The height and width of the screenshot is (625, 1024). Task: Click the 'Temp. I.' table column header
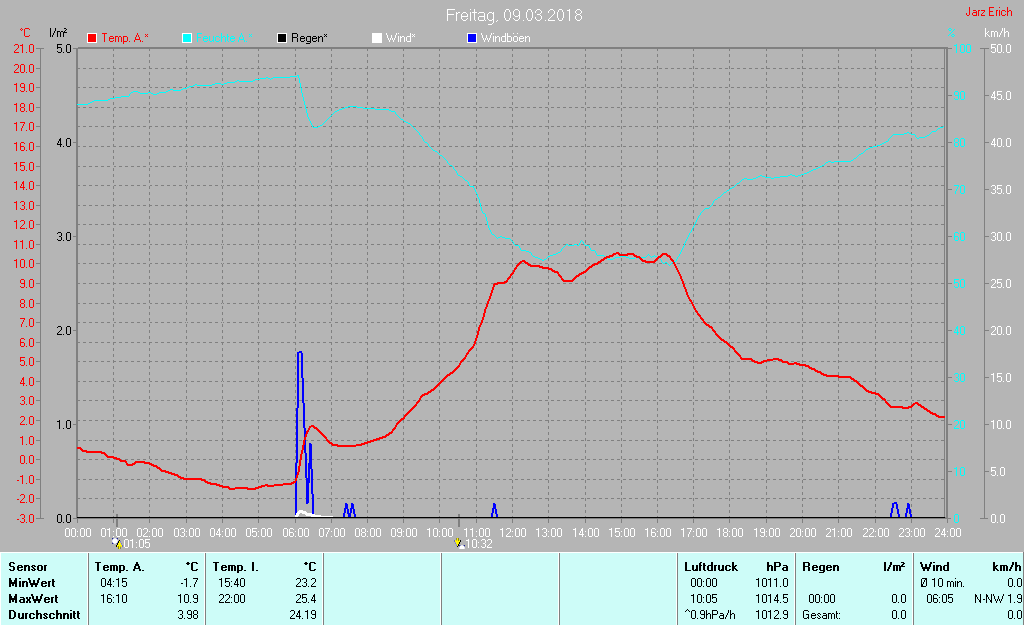(235, 567)
